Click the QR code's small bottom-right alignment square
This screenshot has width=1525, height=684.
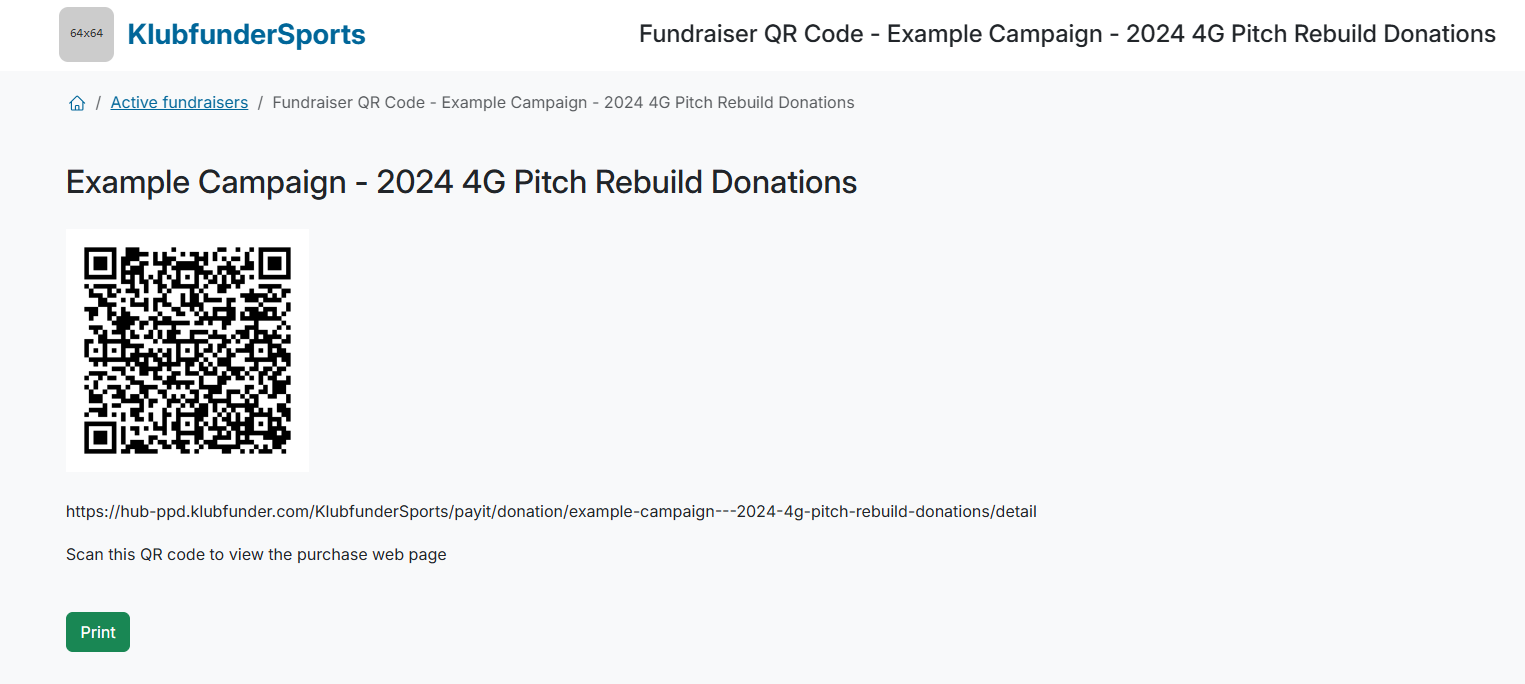pyautogui.click(x=262, y=424)
